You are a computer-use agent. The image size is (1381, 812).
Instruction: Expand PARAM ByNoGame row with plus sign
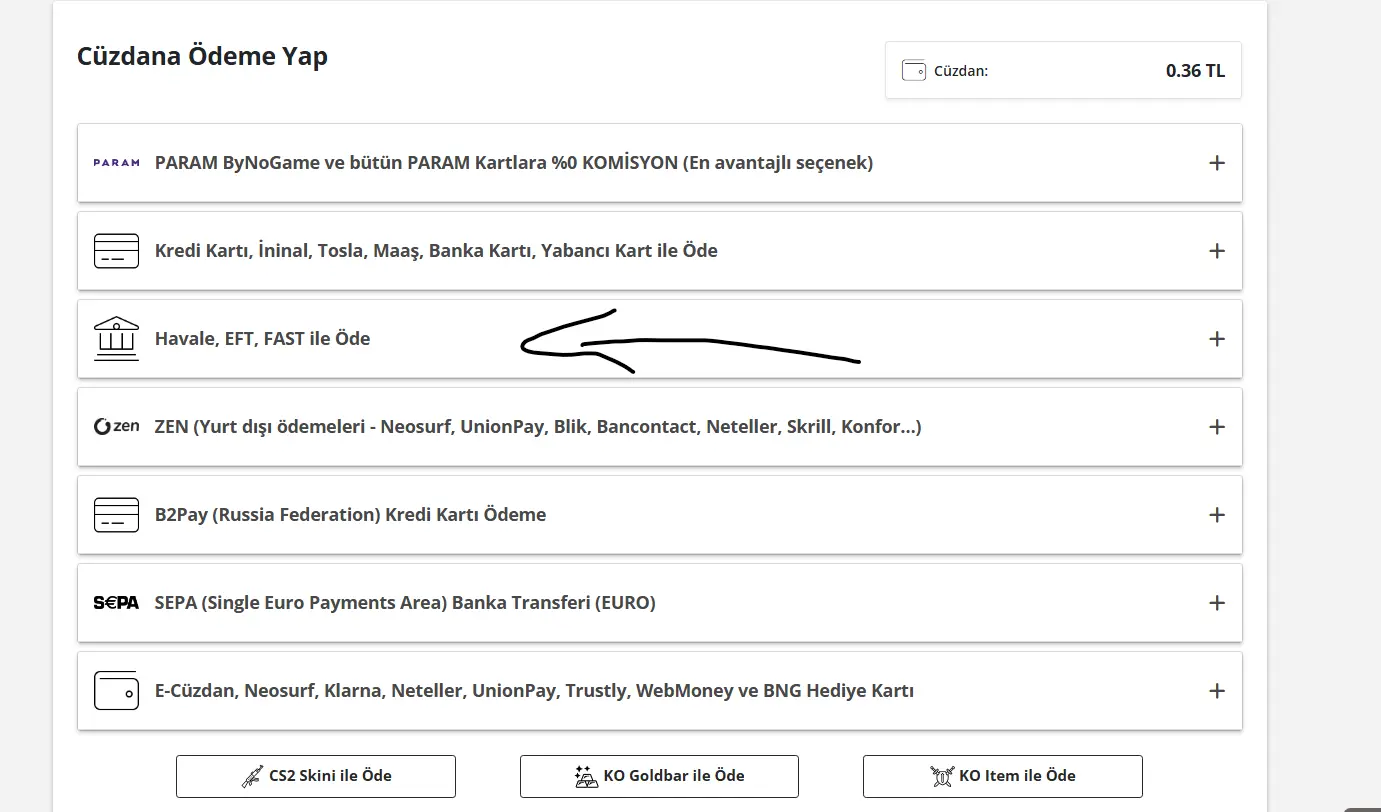[x=1217, y=163]
